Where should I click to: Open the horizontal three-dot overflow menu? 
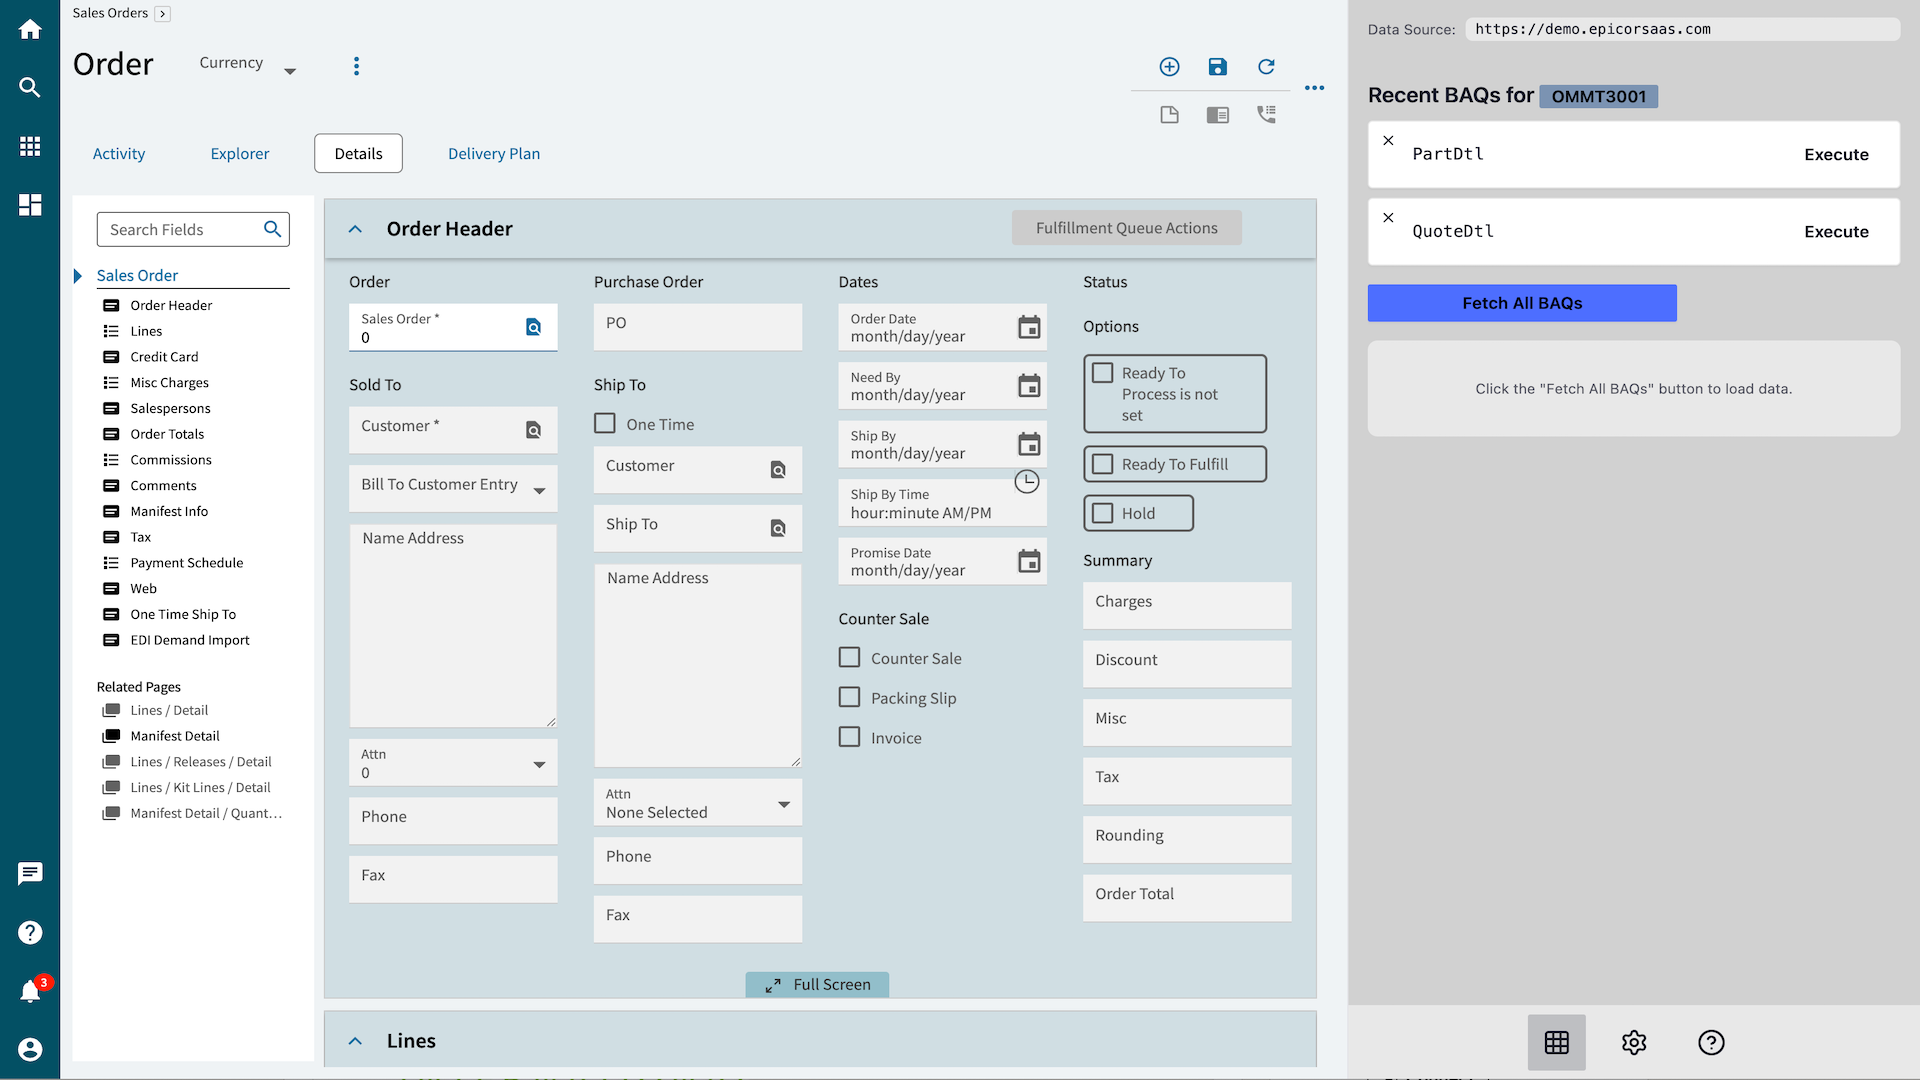tap(1314, 88)
